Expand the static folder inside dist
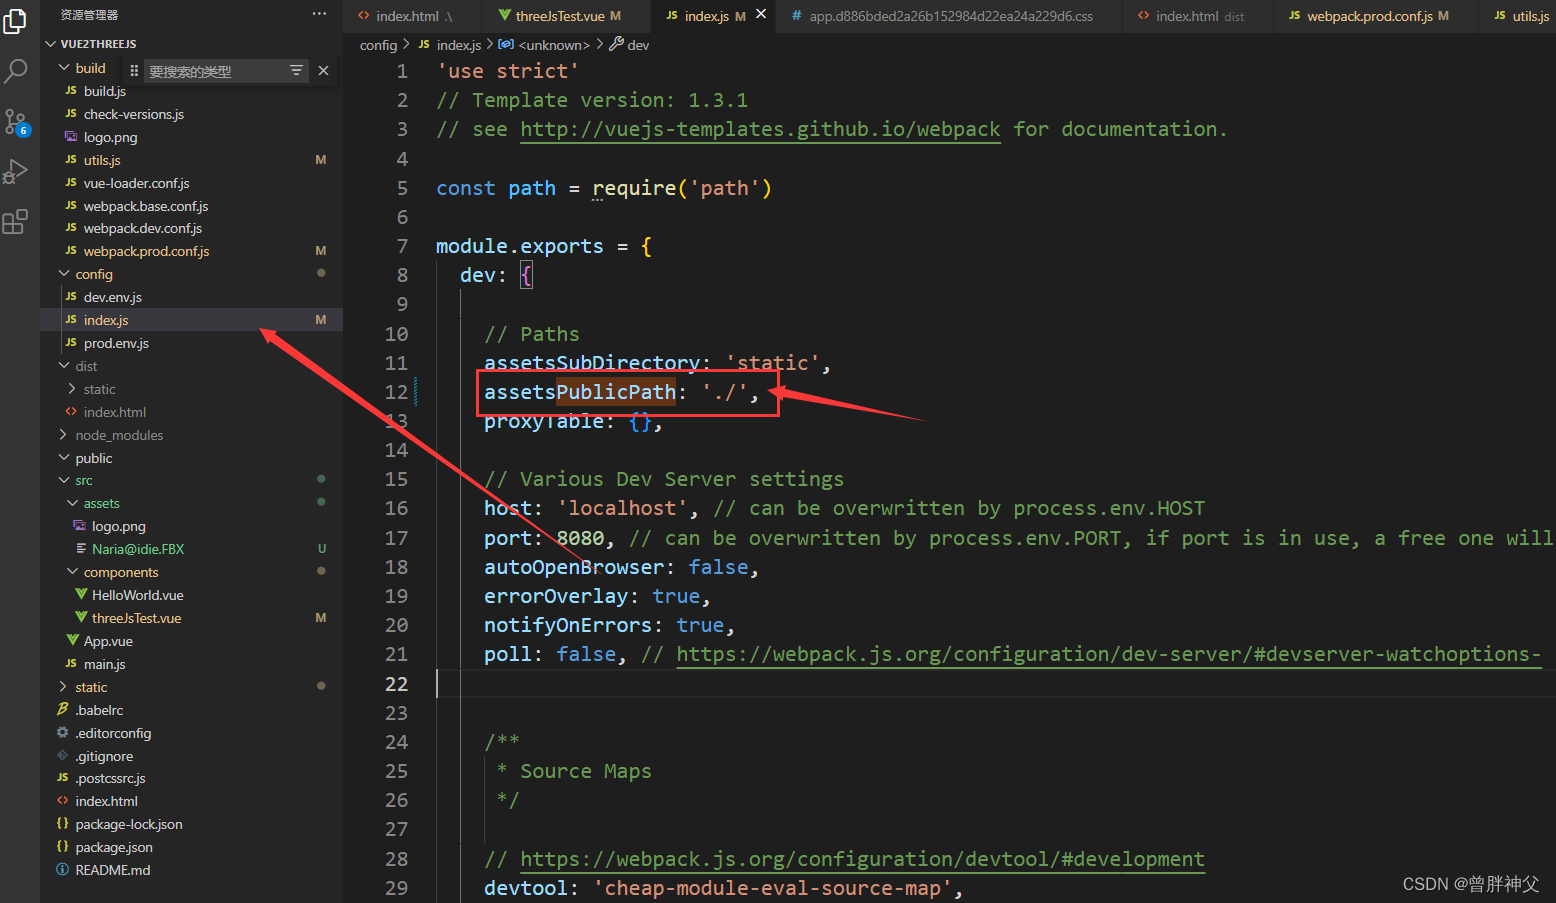Image resolution: width=1556 pixels, height=903 pixels. pos(99,389)
